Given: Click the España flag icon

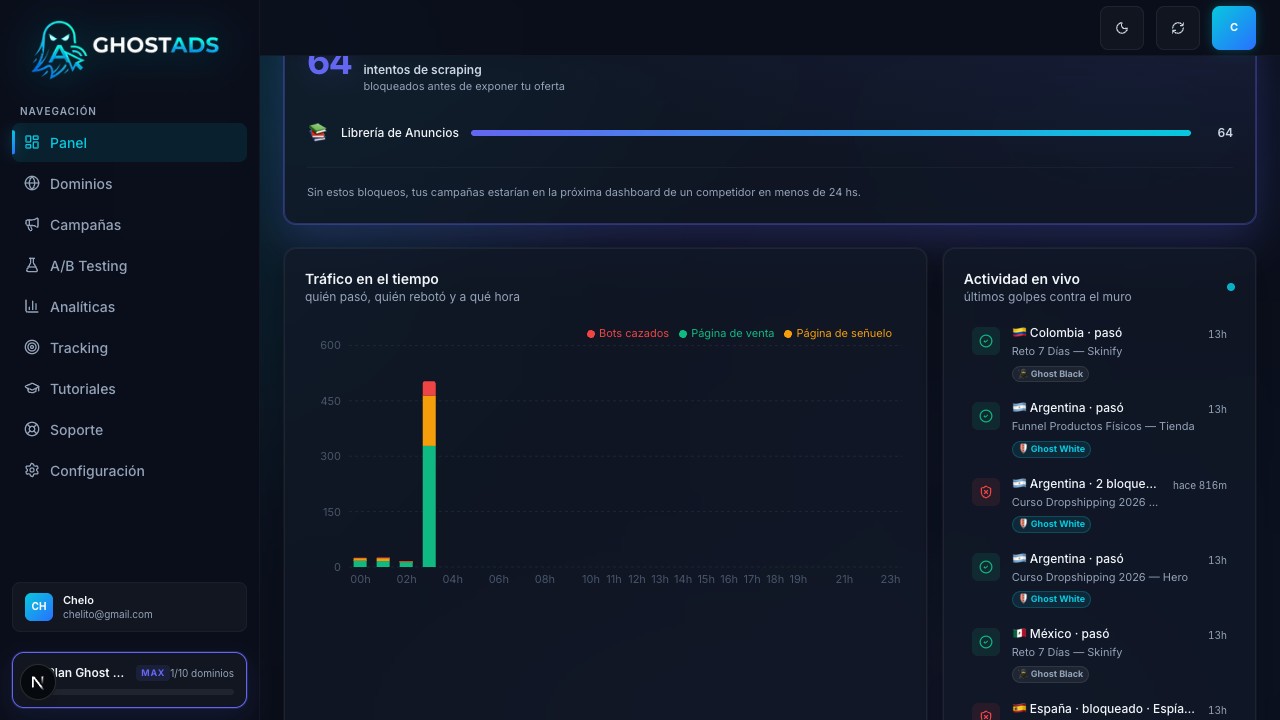Looking at the screenshot, I should click(x=1019, y=709).
